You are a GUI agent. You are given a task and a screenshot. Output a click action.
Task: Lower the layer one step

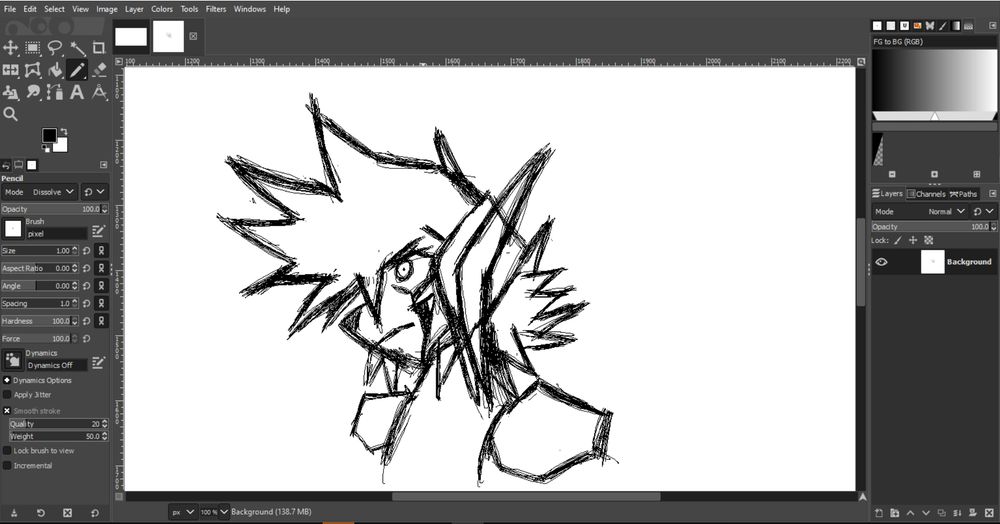(926, 513)
